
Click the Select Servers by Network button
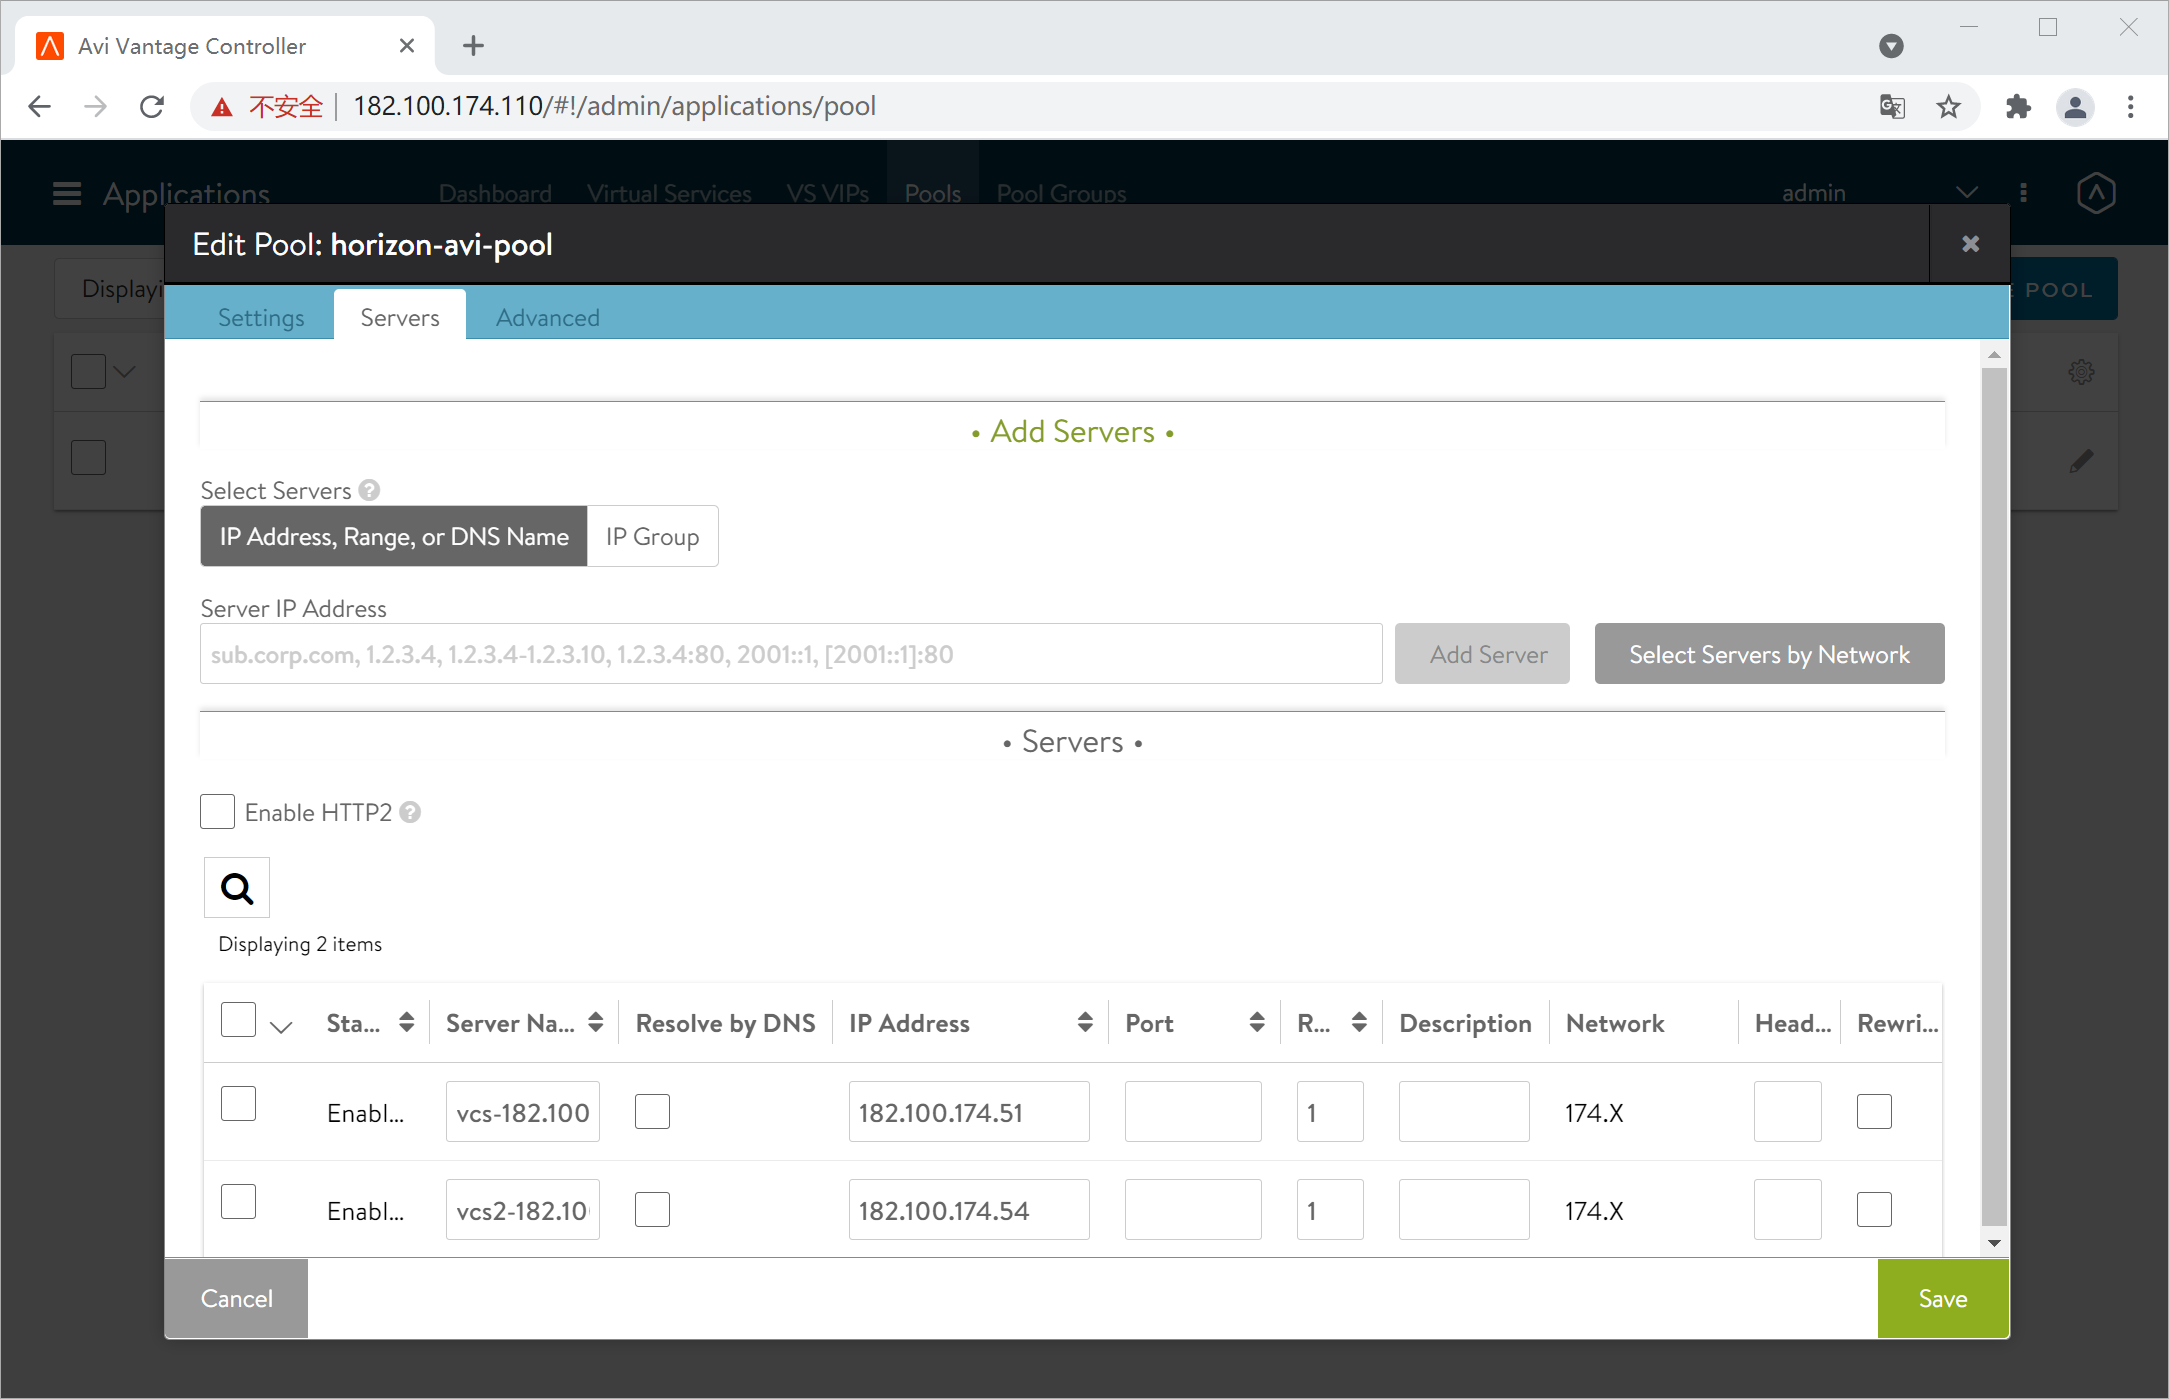tap(1768, 654)
